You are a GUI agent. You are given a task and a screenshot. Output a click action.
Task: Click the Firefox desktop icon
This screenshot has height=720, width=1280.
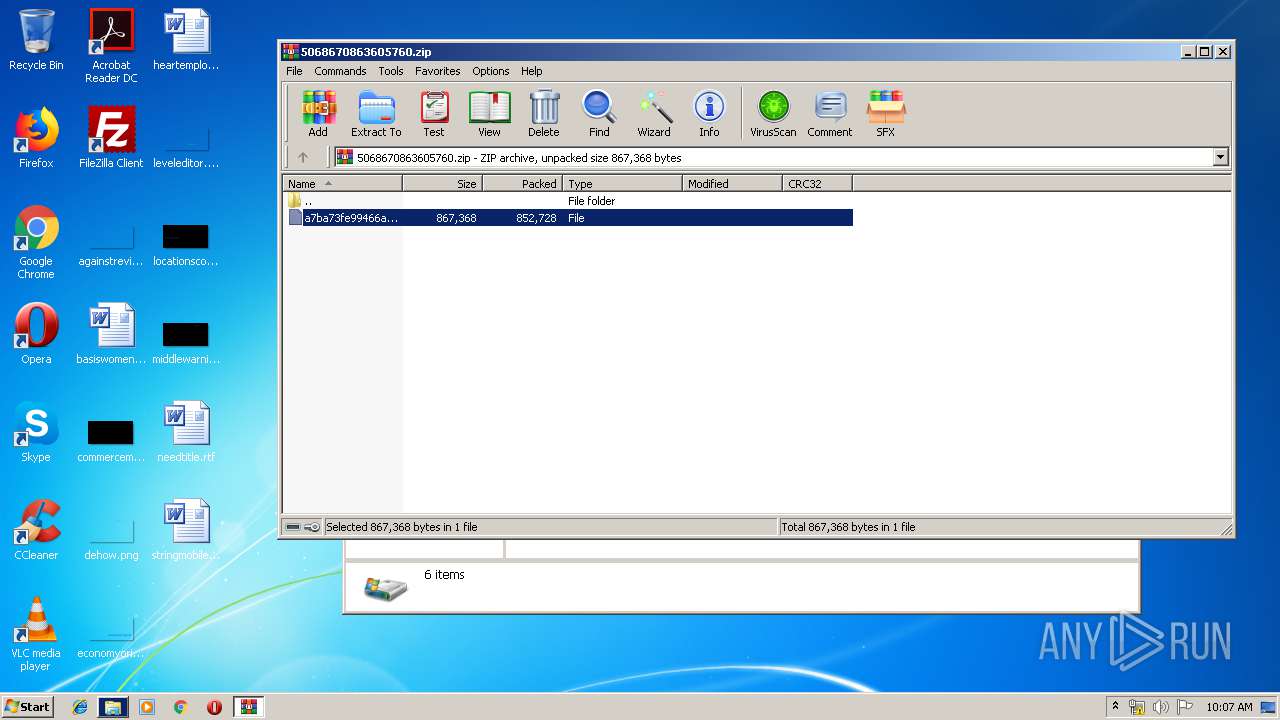(x=36, y=138)
